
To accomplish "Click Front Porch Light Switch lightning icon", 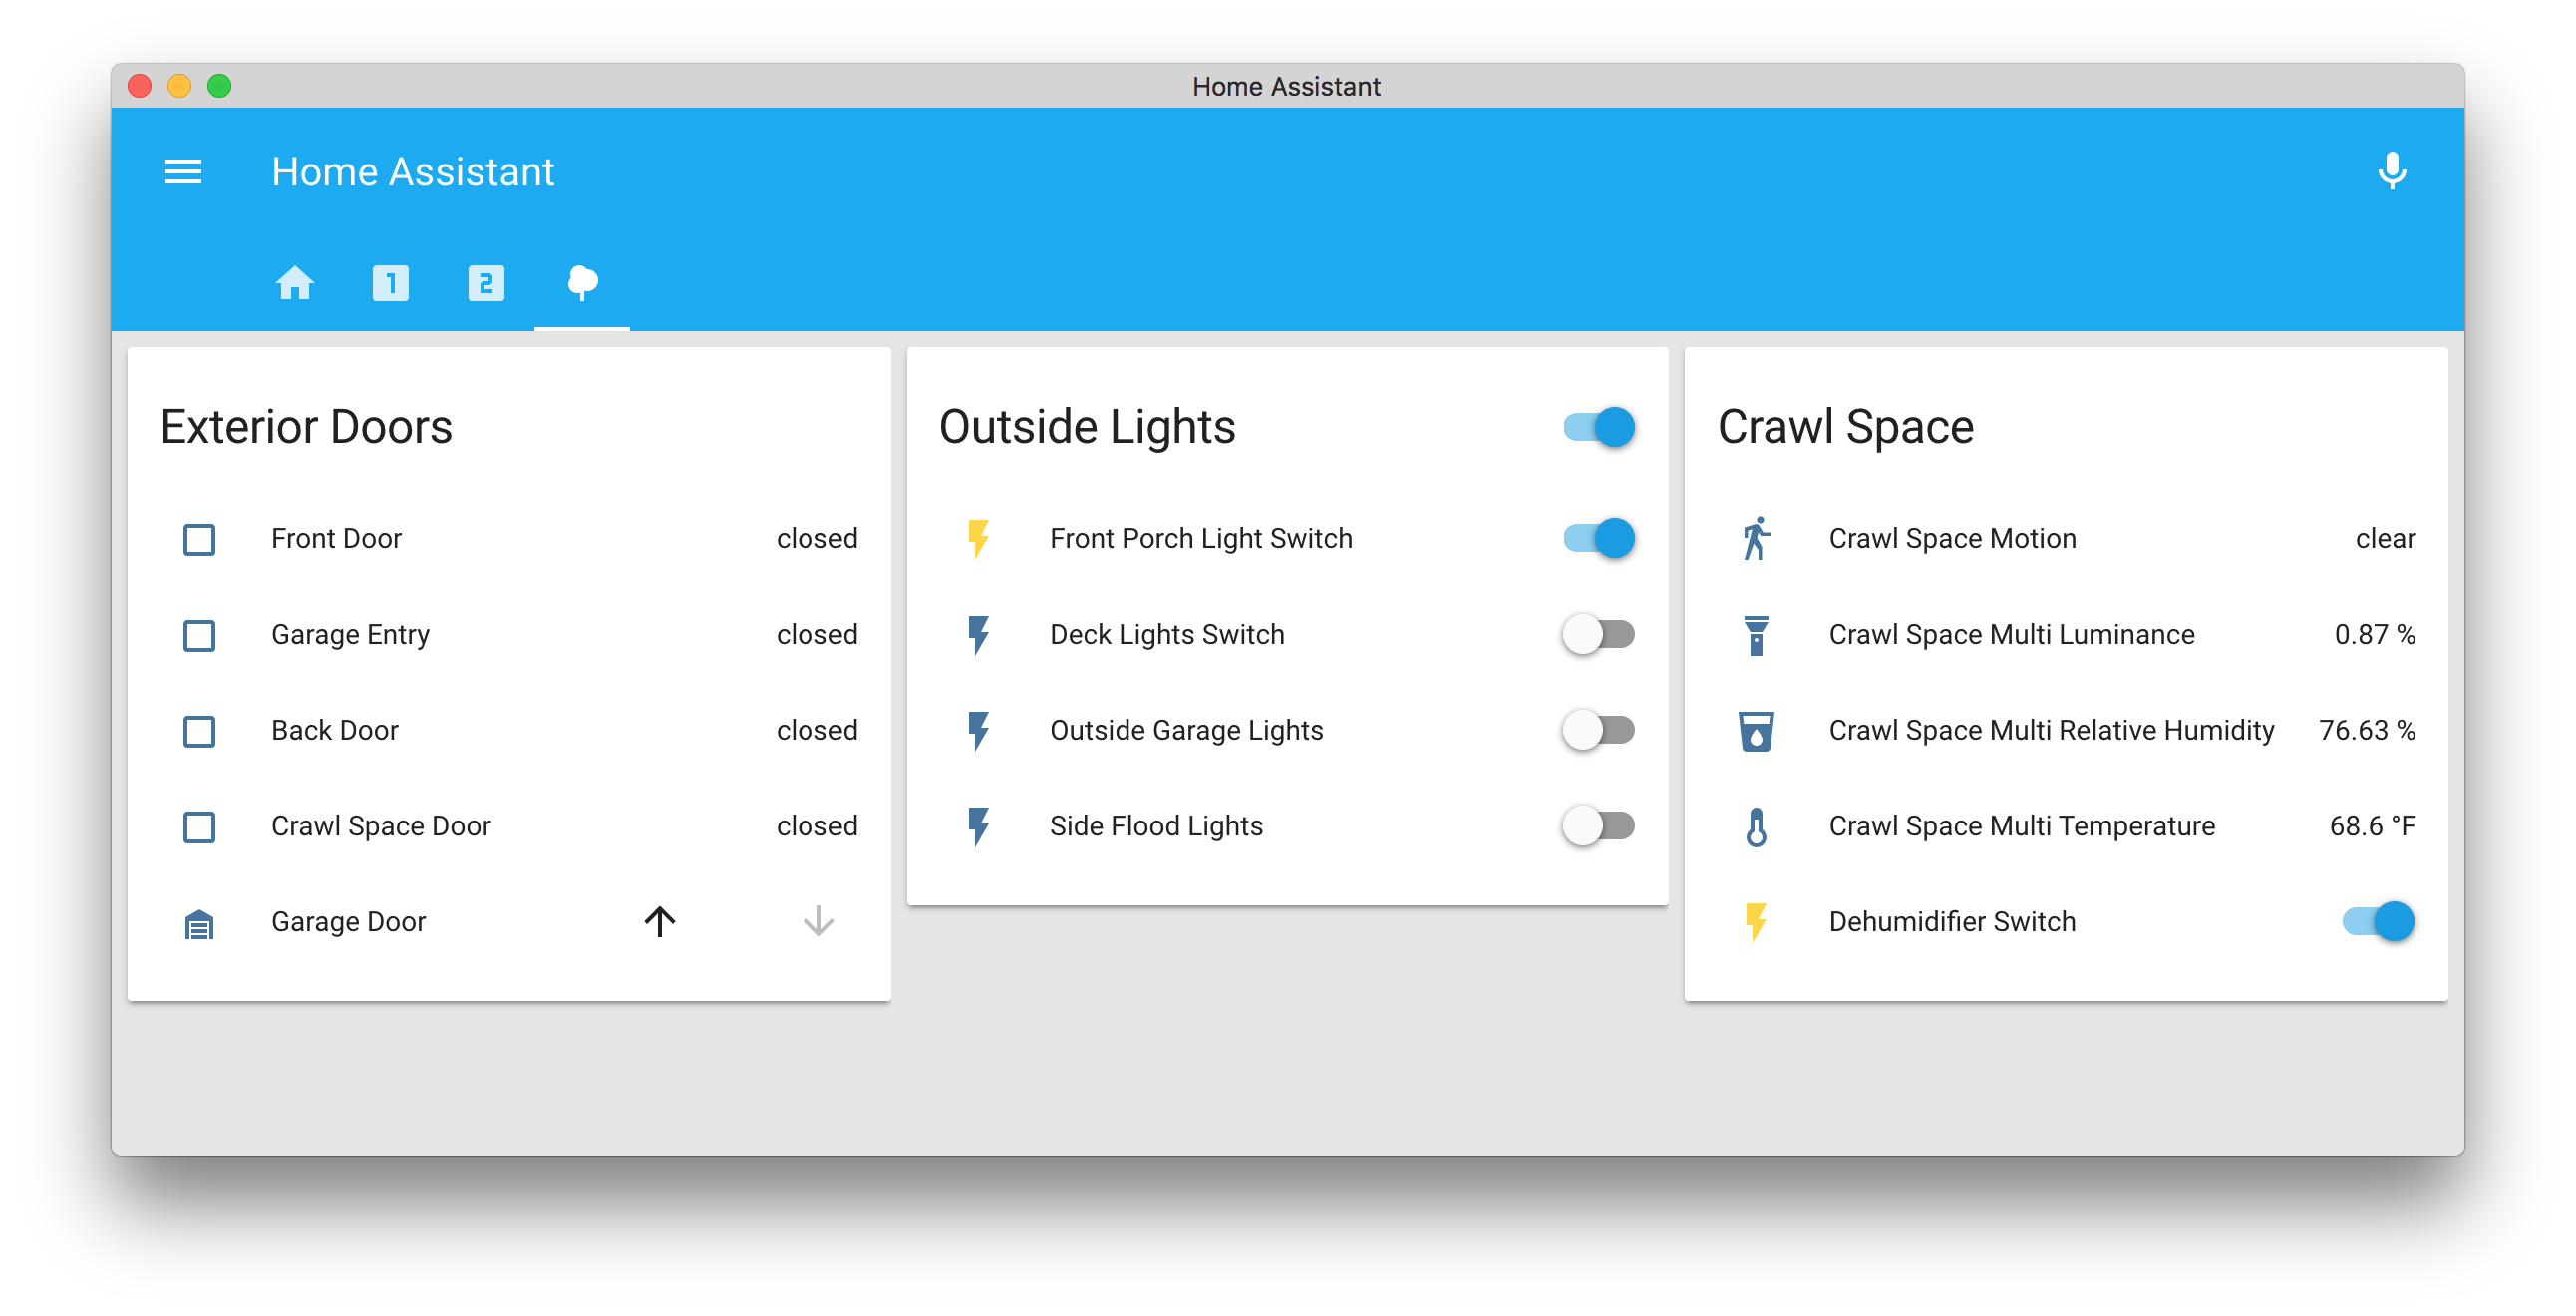I will tap(978, 539).
